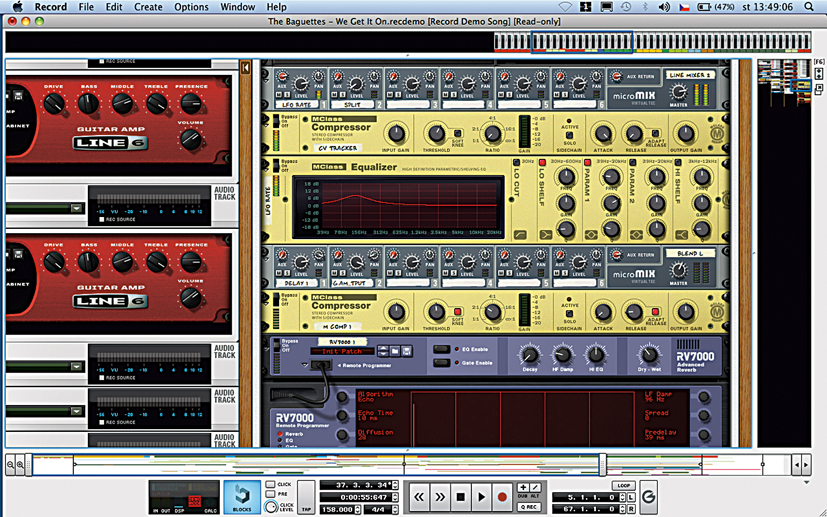Go to right locator R button
The height and width of the screenshot is (517, 827).
pos(631,509)
